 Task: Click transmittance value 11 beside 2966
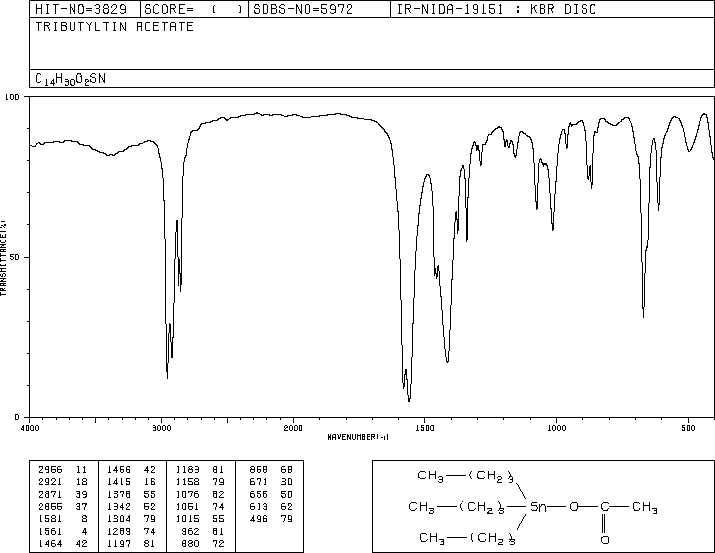(81, 470)
